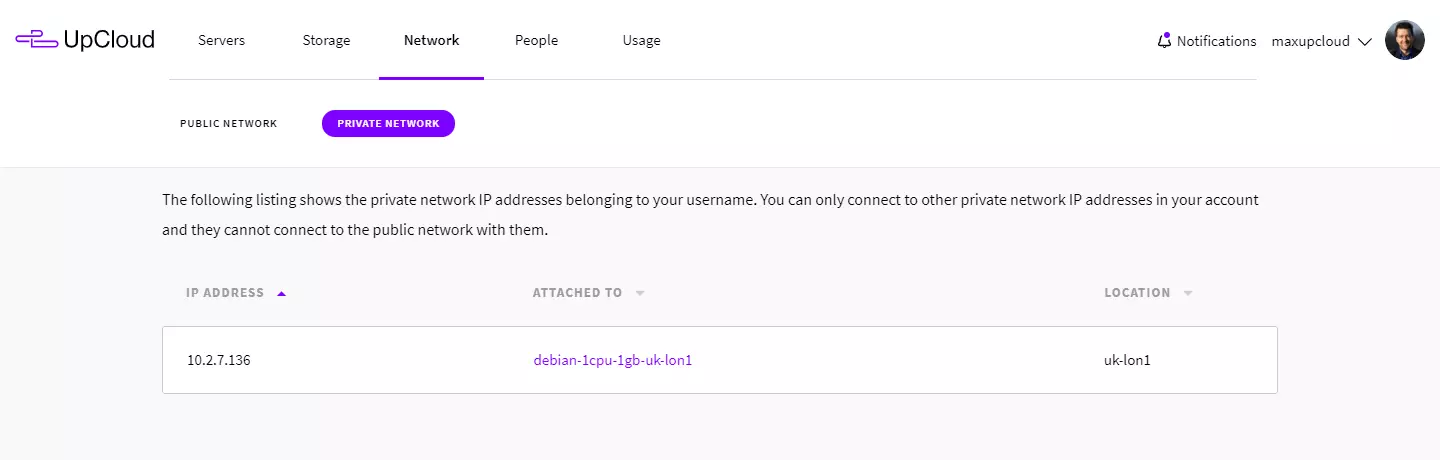Click the Attached To sort arrow

[640, 294]
